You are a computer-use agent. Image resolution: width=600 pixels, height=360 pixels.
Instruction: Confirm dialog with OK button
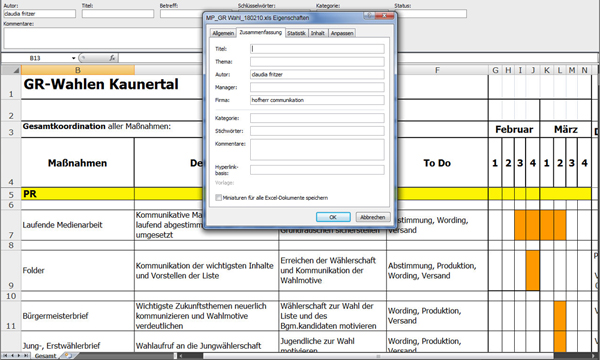pos(333,217)
